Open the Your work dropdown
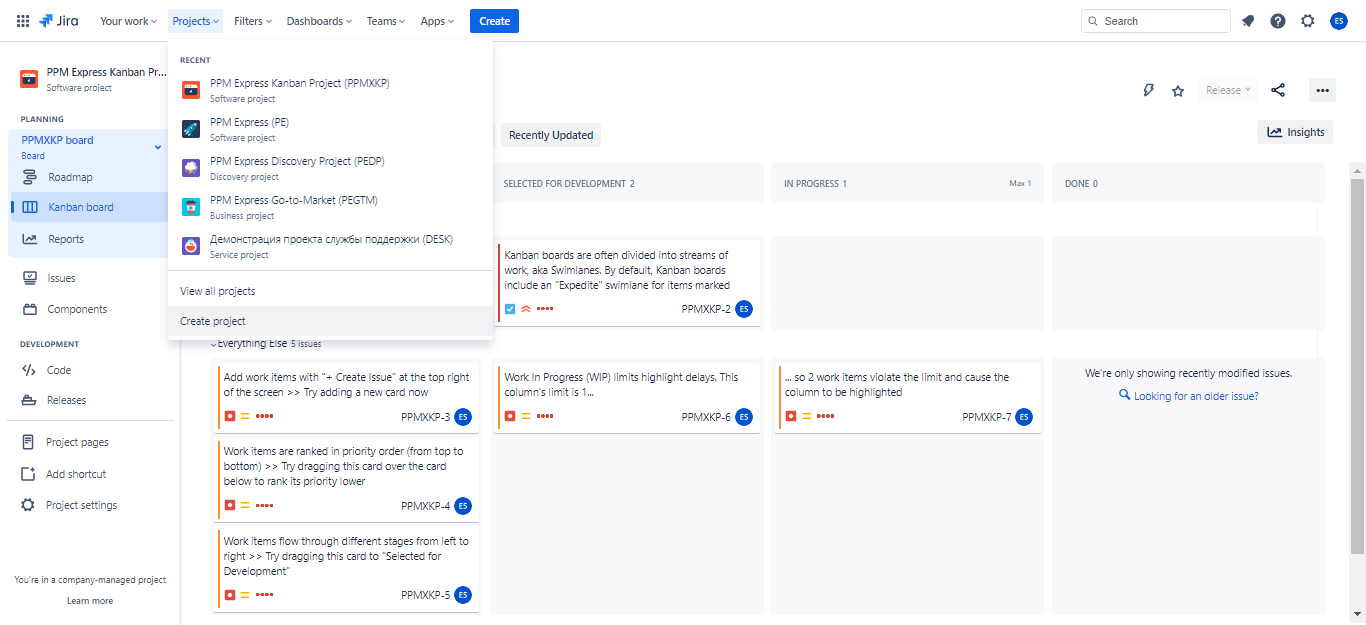Viewport: 1366px width, 625px height. click(x=128, y=21)
